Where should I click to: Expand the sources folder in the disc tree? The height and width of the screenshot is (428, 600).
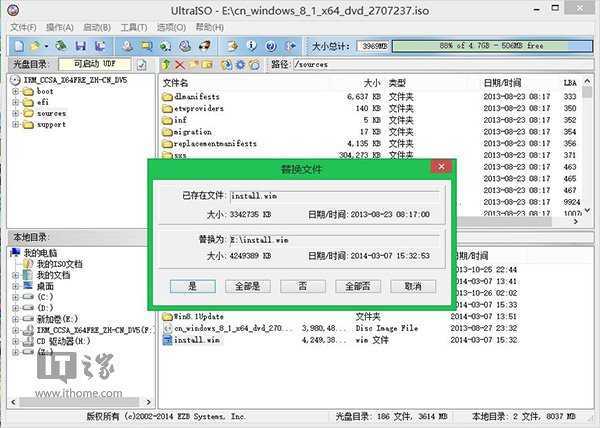coord(15,114)
